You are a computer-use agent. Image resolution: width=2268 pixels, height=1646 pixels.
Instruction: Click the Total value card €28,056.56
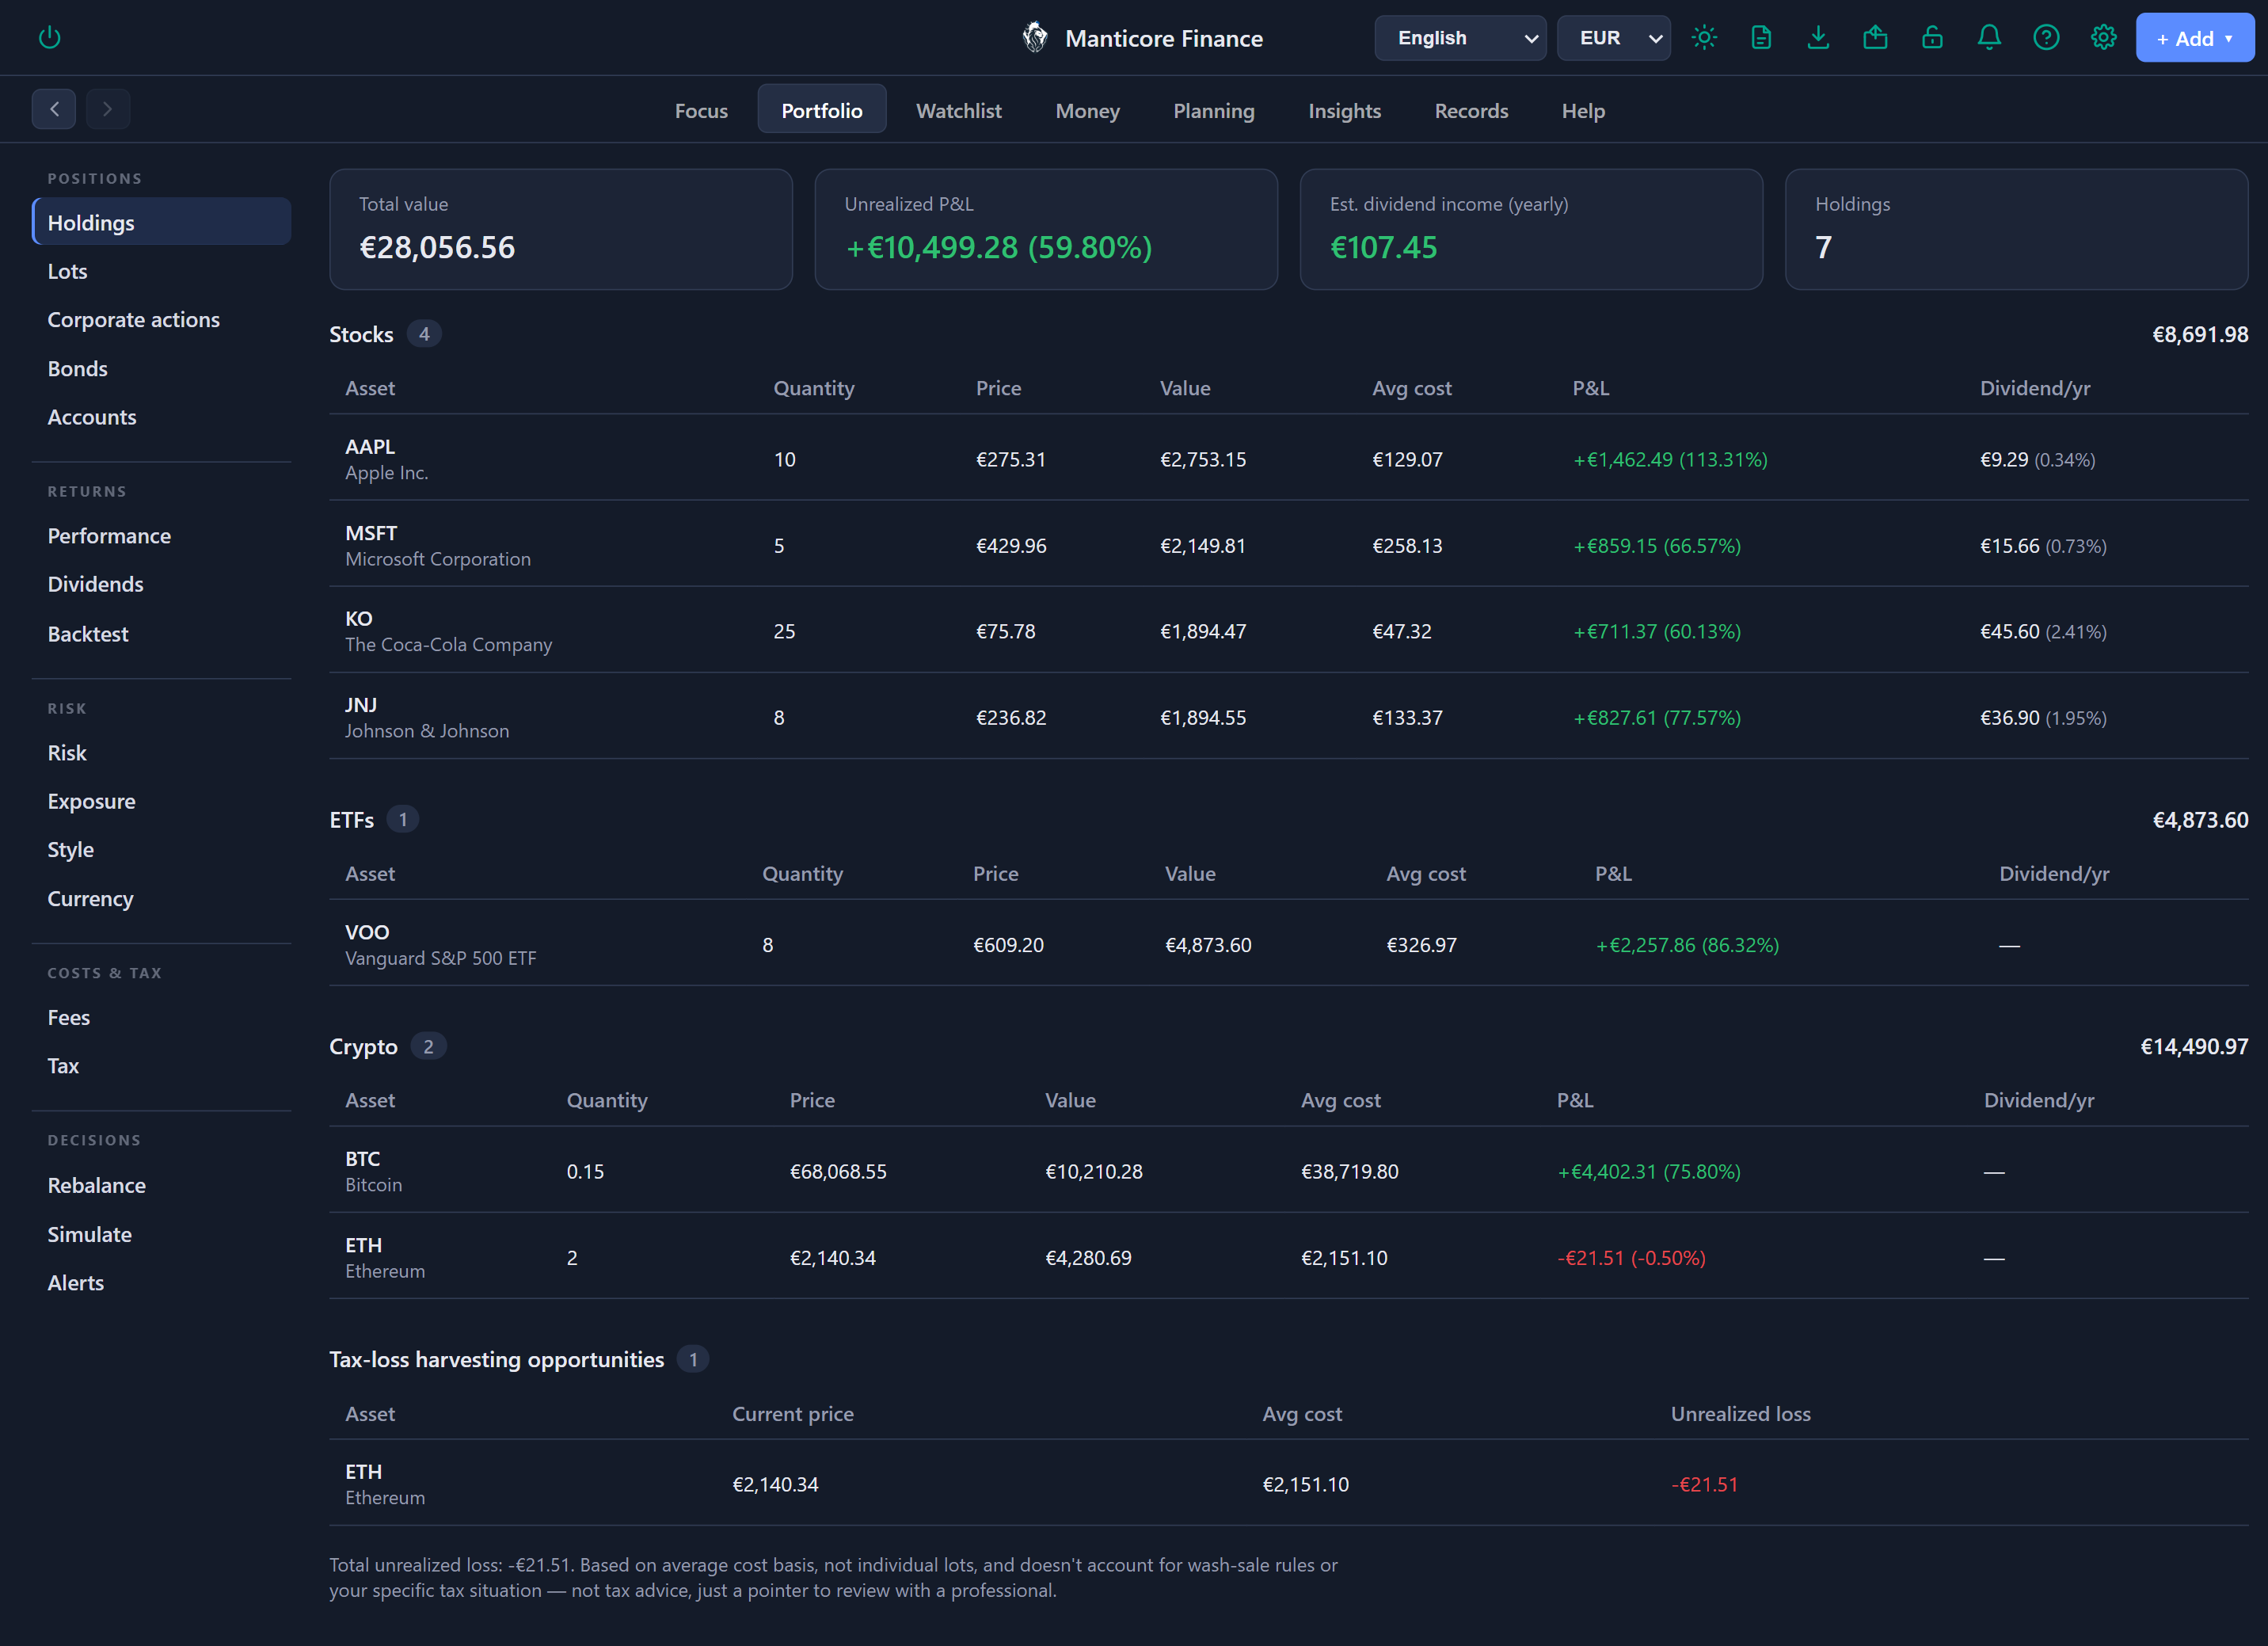561,229
